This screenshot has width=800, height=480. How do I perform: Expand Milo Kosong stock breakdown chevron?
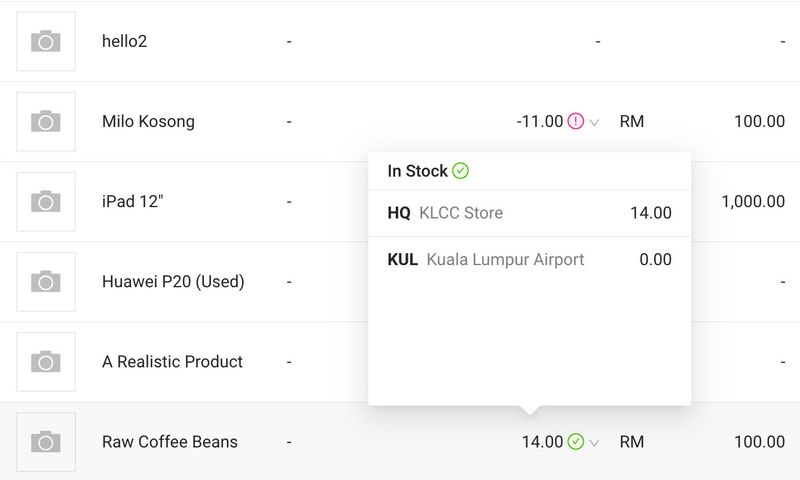click(x=594, y=123)
